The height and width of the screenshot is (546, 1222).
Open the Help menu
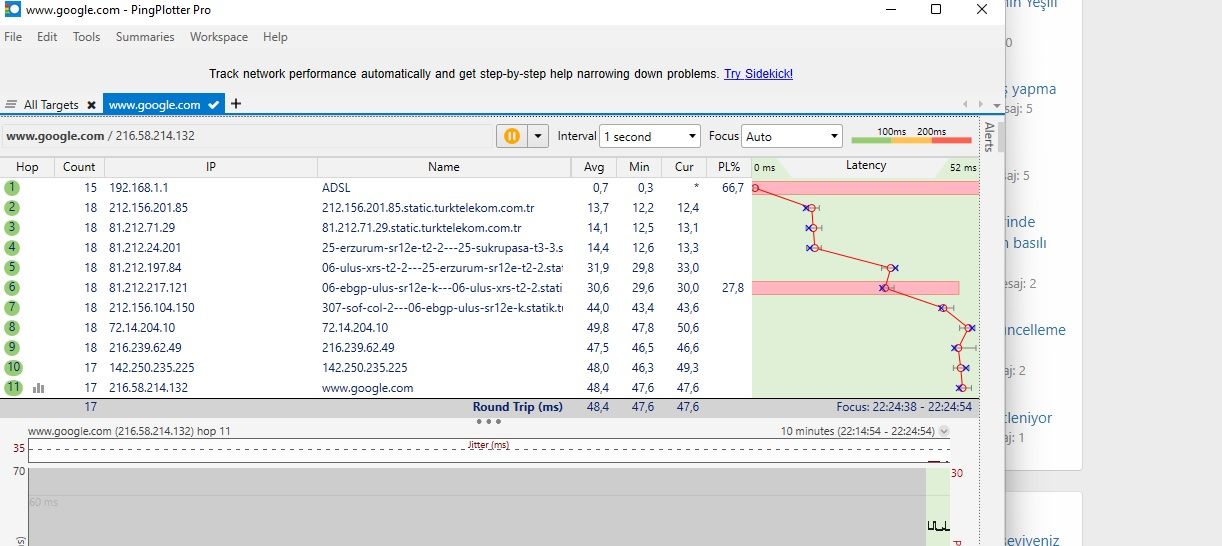tap(275, 37)
